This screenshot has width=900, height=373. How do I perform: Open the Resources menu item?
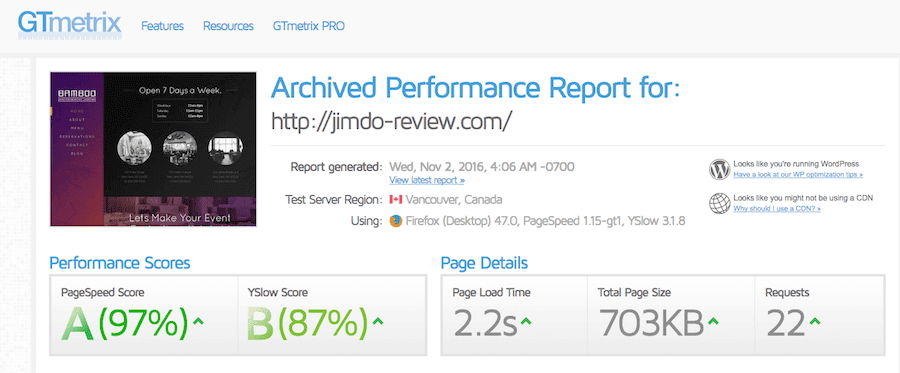228,26
